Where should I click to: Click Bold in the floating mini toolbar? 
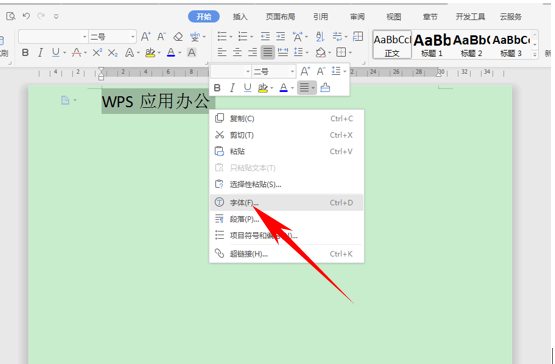coord(217,87)
